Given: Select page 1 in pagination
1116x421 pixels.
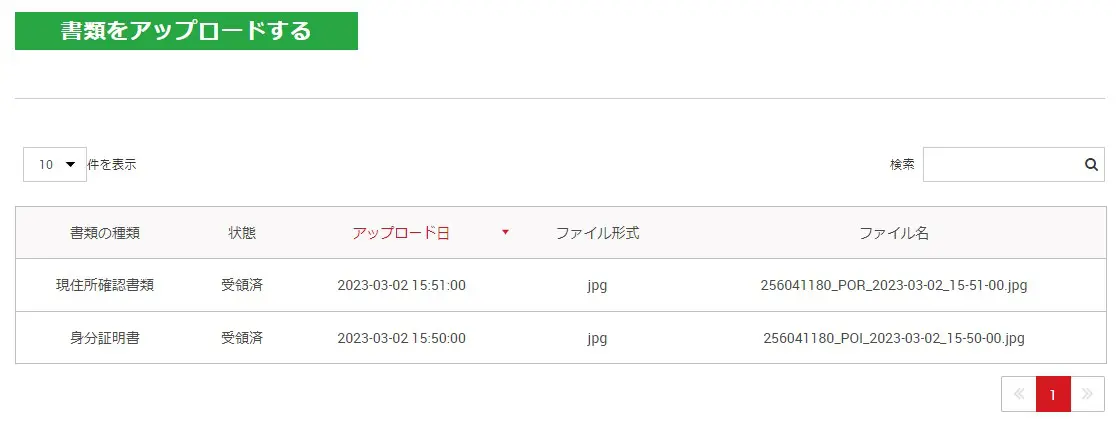Looking at the screenshot, I should (1053, 394).
